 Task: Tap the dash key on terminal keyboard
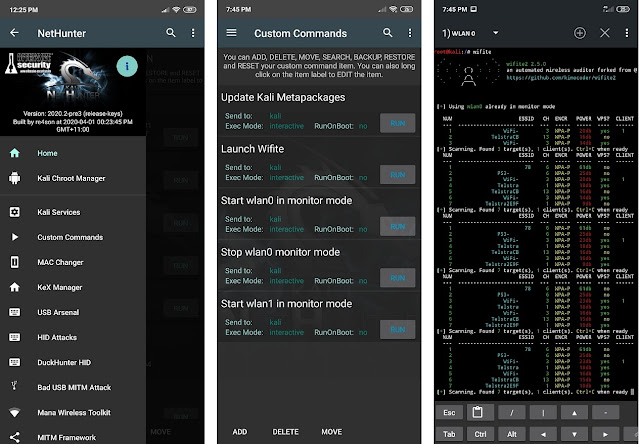pos(606,413)
